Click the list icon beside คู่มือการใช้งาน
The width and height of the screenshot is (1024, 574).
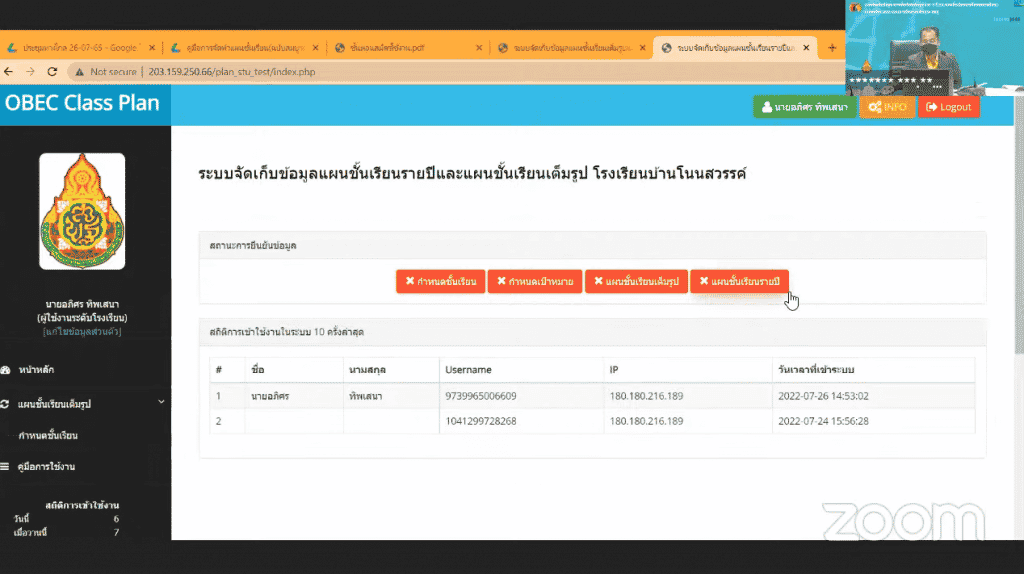point(6,467)
